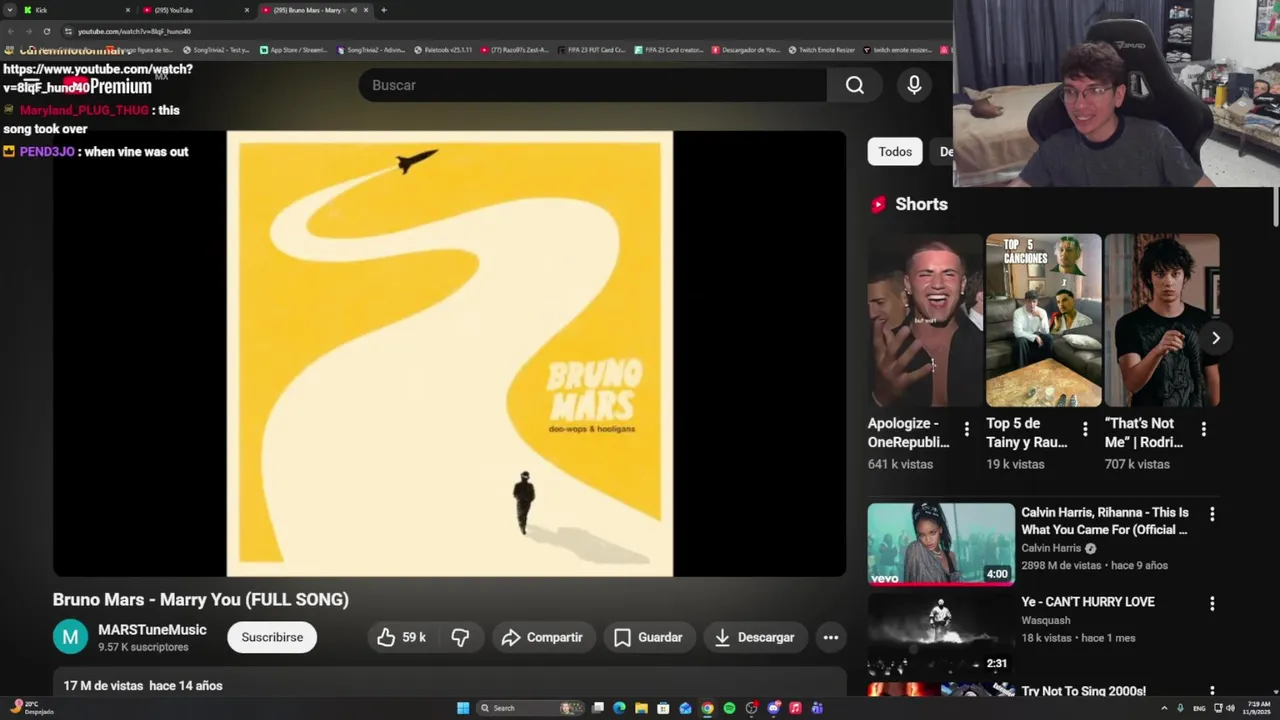Click the "17 M de vistas hace 14 años" text

143,686
